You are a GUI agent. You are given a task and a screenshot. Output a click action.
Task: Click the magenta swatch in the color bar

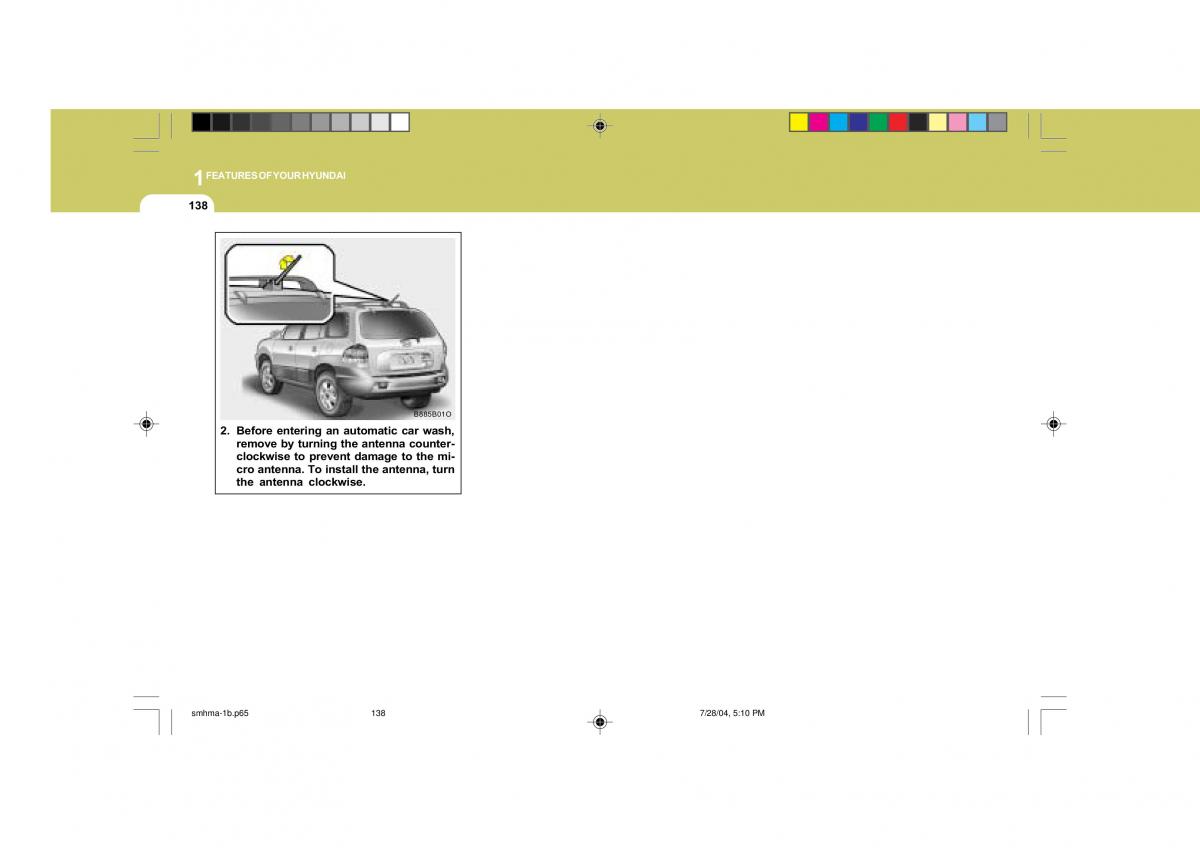(x=819, y=122)
